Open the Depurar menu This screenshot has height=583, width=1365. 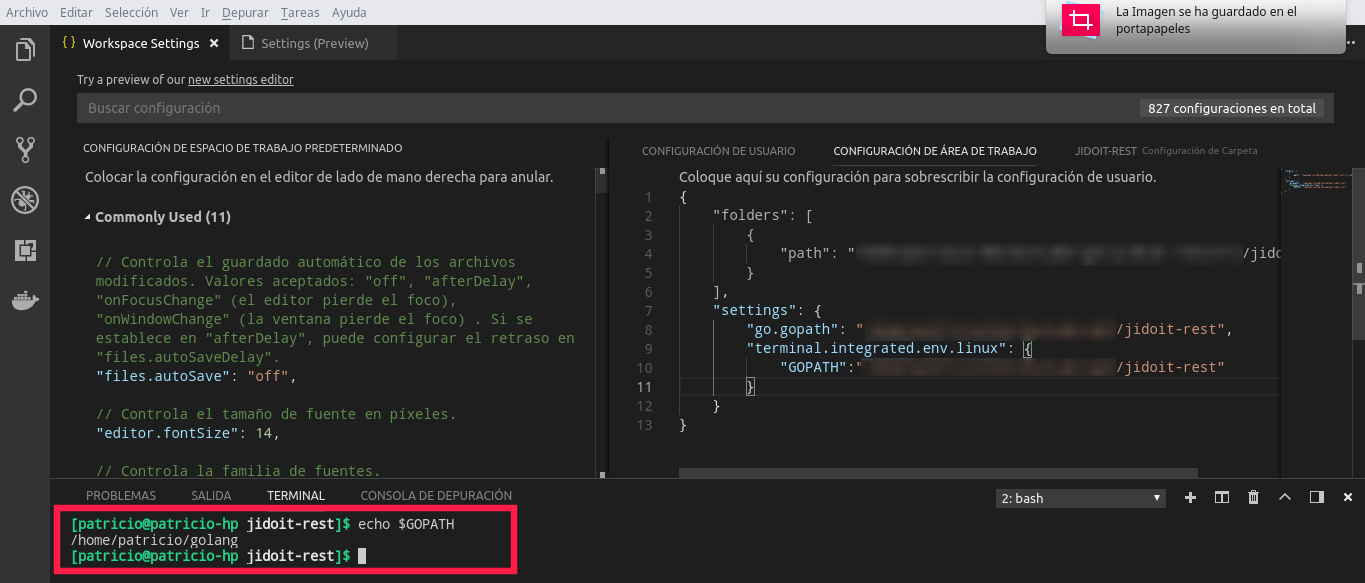[x=245, y=12]
